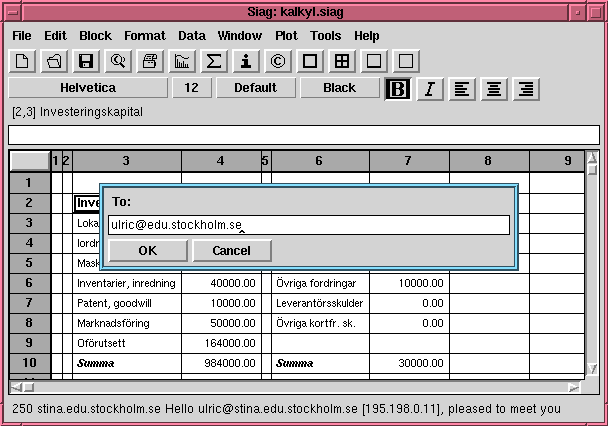Select column header 6
Image resolution: width=608 pixels, height=426 pixels.
320,161
